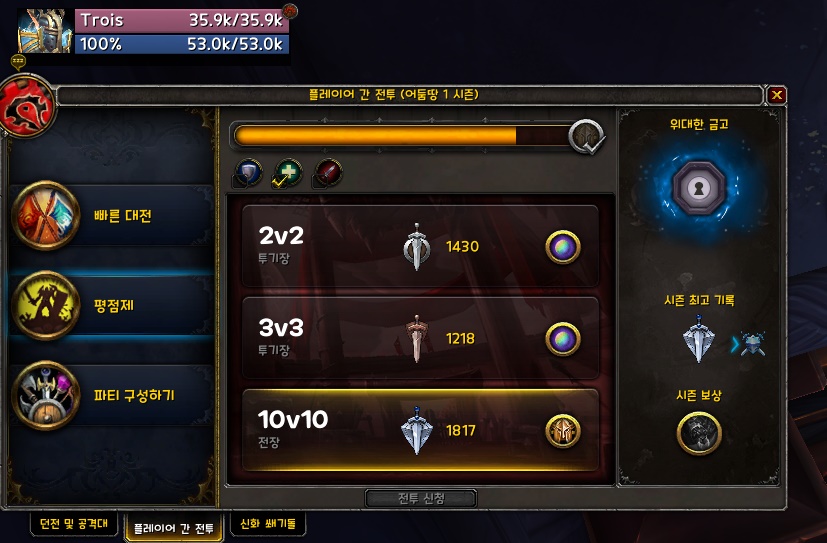Select the 3v3 투기장 arena bracket

420,338
